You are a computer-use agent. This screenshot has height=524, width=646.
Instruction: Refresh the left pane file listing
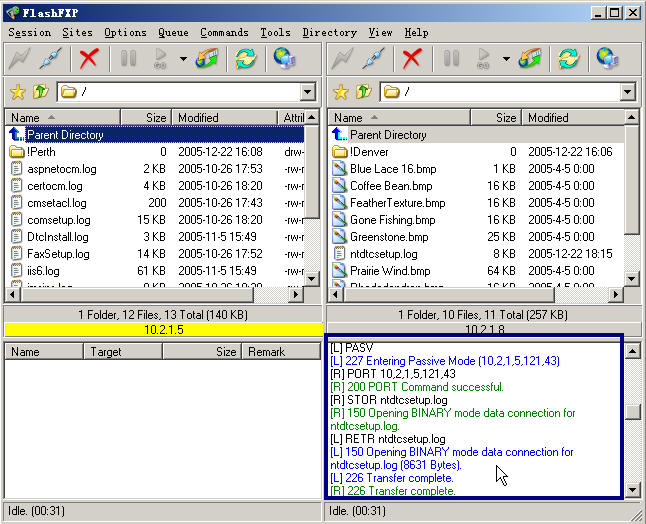click(x=246, y=58)
